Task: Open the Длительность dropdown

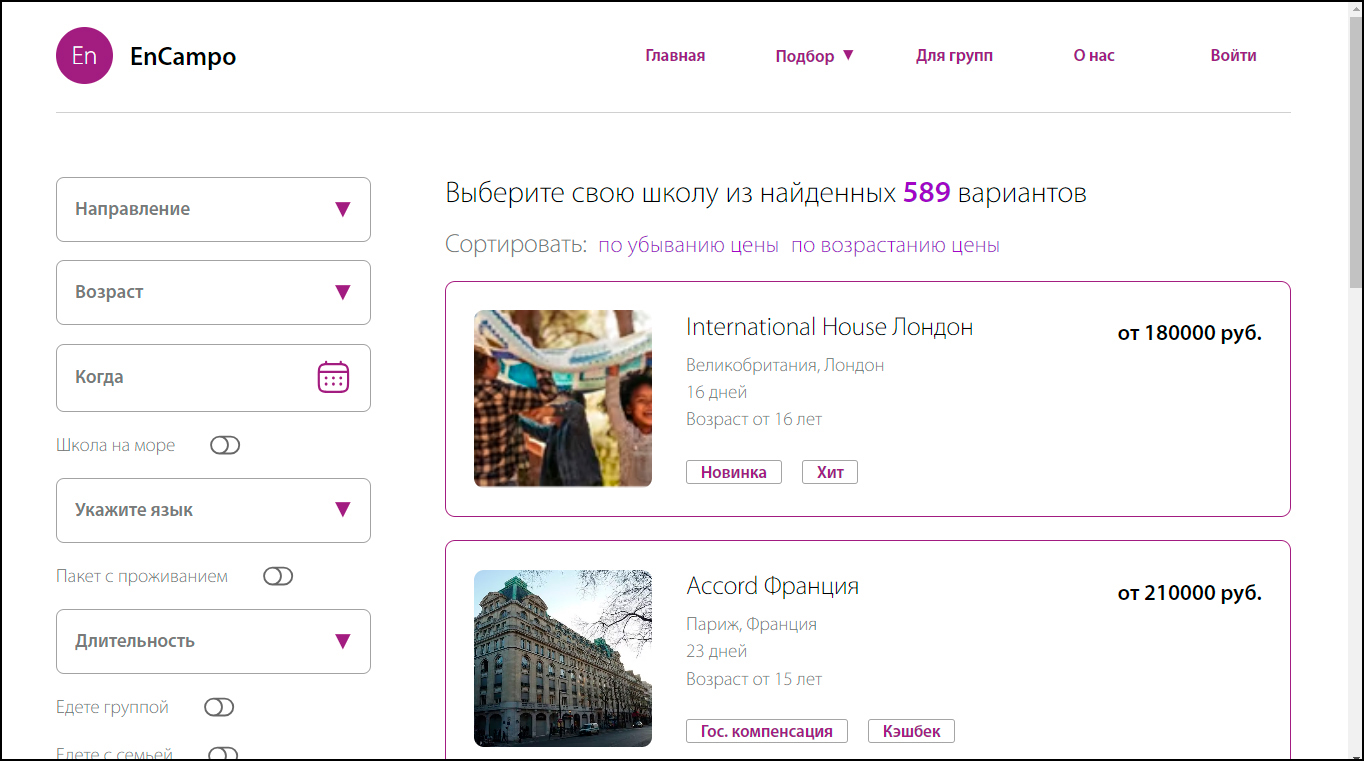Action: click(213, 641)
